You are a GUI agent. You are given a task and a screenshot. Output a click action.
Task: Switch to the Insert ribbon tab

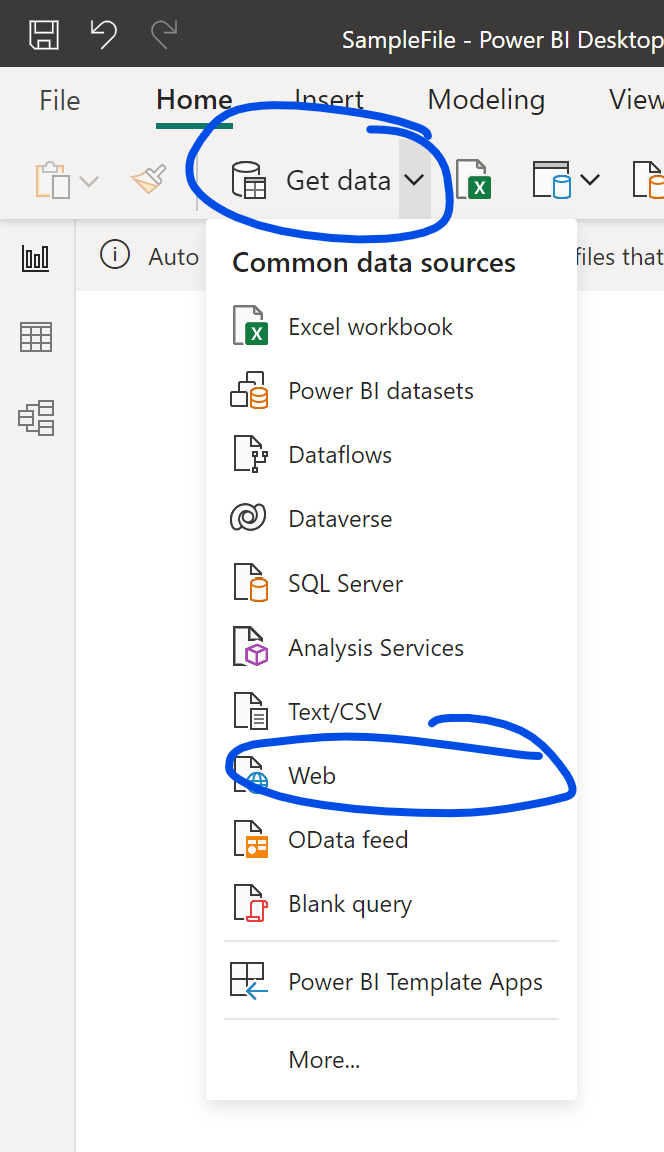(x=329, y=101)
